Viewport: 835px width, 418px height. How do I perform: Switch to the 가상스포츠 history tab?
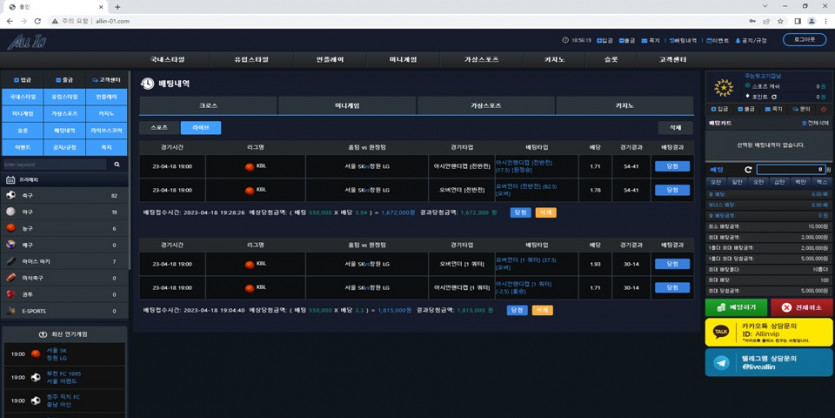pyautogui.click(x=485, y=105)
